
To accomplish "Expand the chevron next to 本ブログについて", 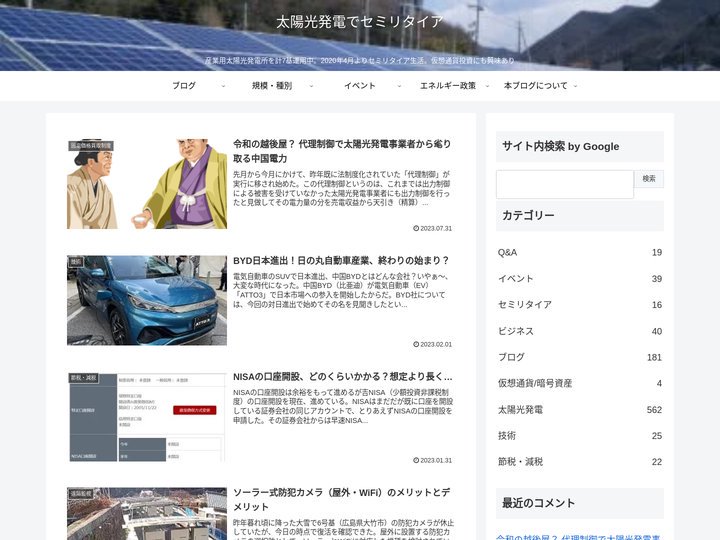I will pyautogui.click(x=575, y=86).
